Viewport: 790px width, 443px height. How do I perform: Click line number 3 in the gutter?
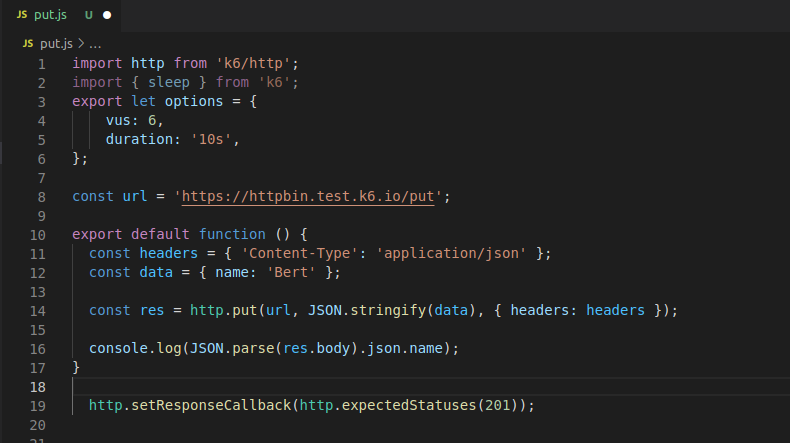click(x=42, y=102)
